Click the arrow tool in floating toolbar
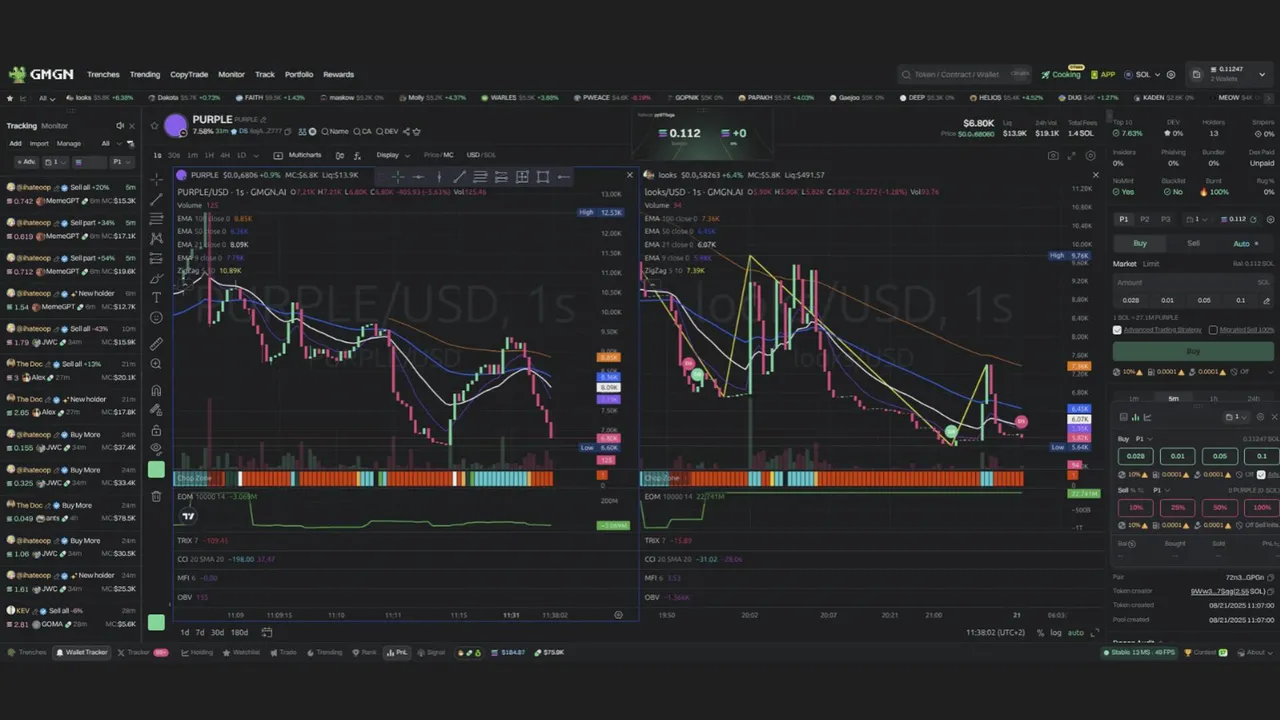1280x720 pixels. [564, 177]
